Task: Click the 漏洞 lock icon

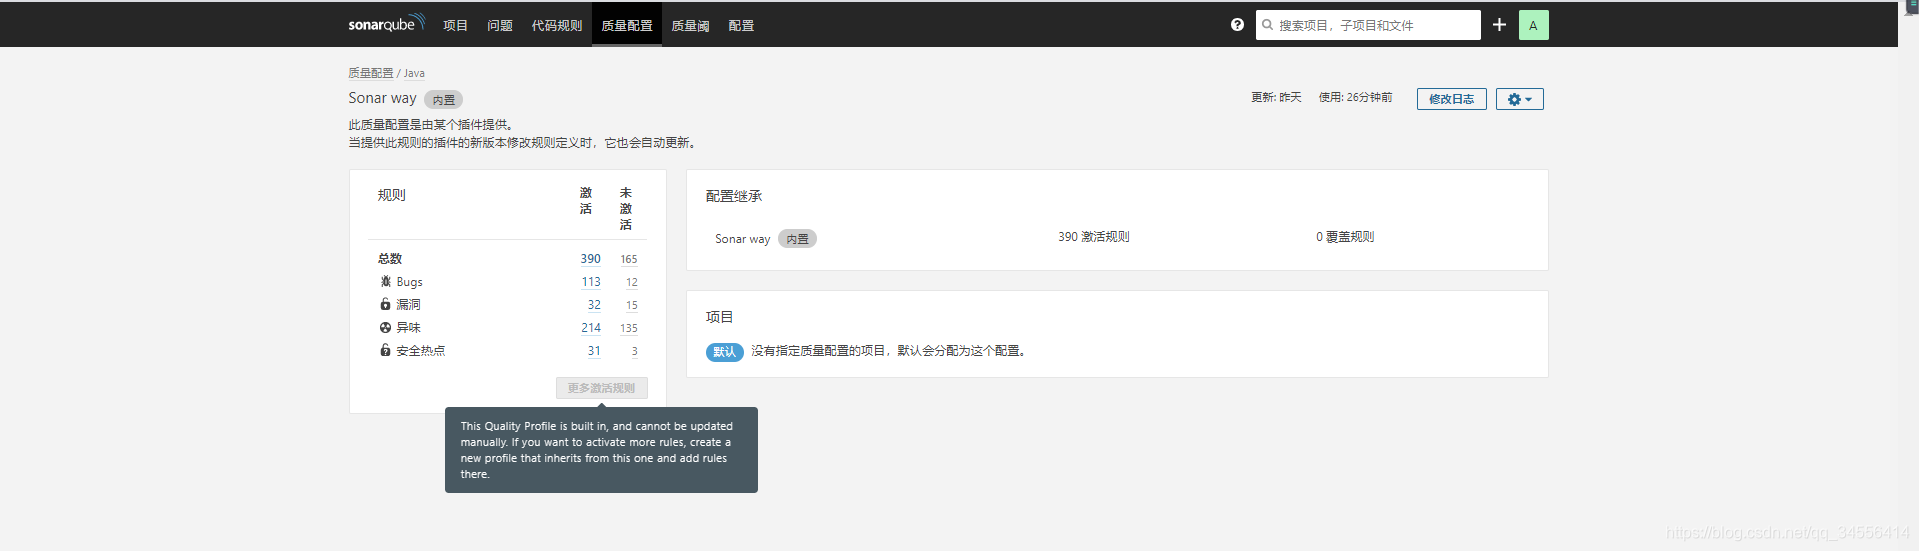Action: point(385,304)
